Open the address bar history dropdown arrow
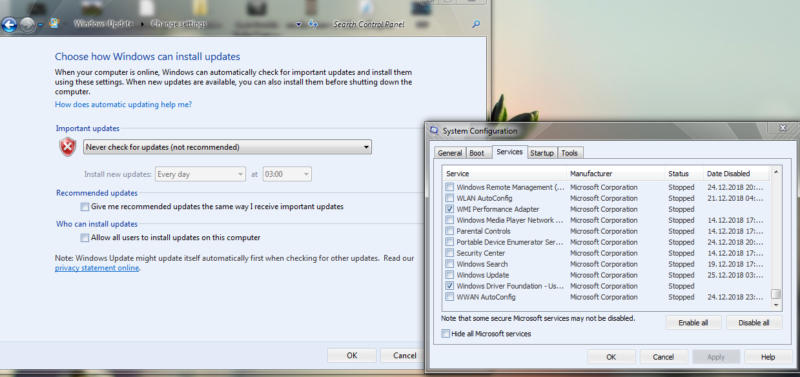Viewport: 800px width, 377px height. [298, 24]
